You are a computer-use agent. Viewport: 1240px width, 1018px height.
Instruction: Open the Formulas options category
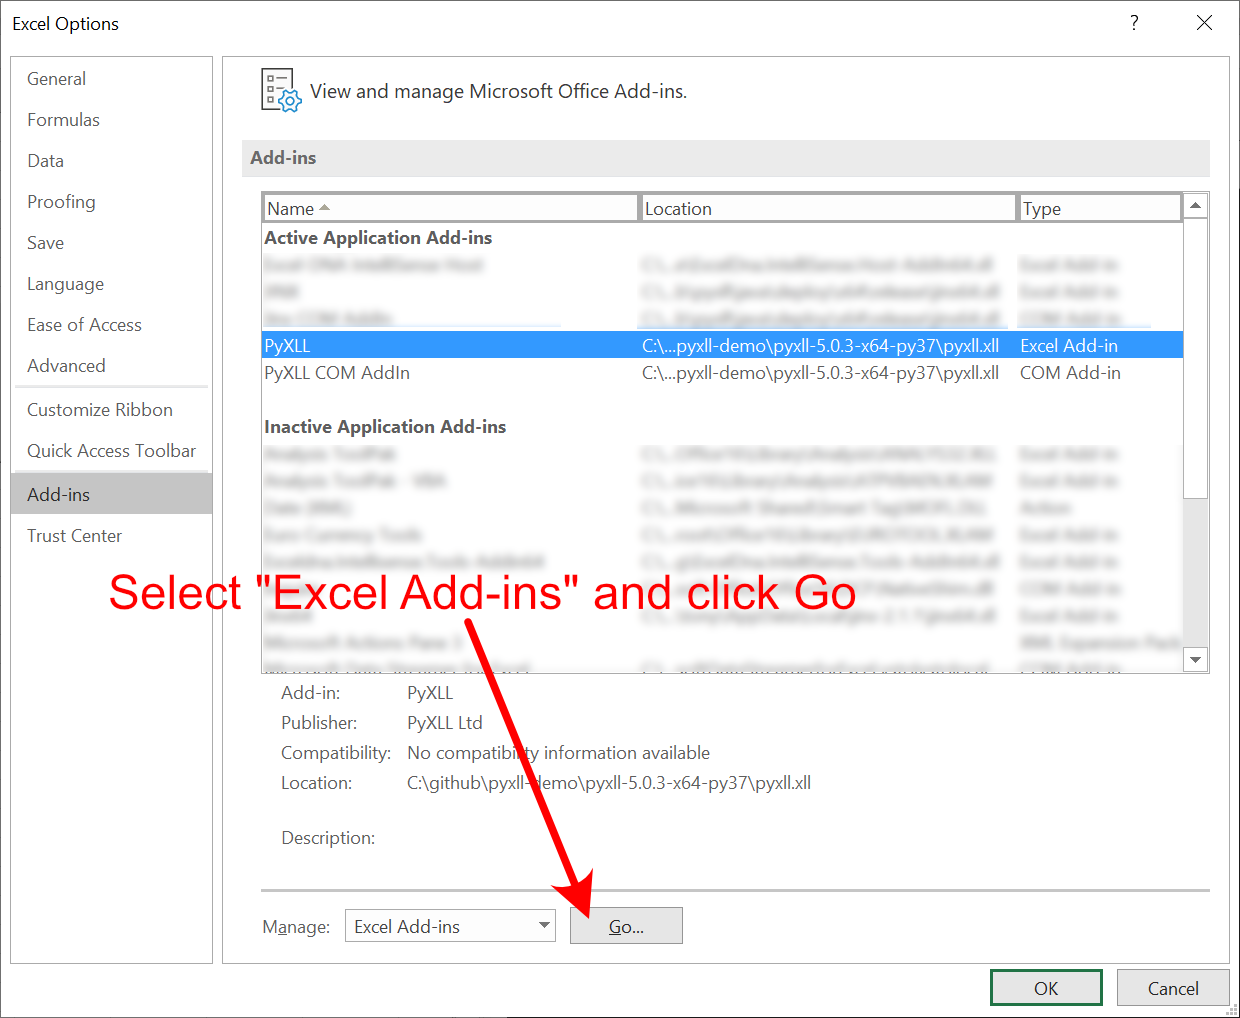[x=64, y=120]
